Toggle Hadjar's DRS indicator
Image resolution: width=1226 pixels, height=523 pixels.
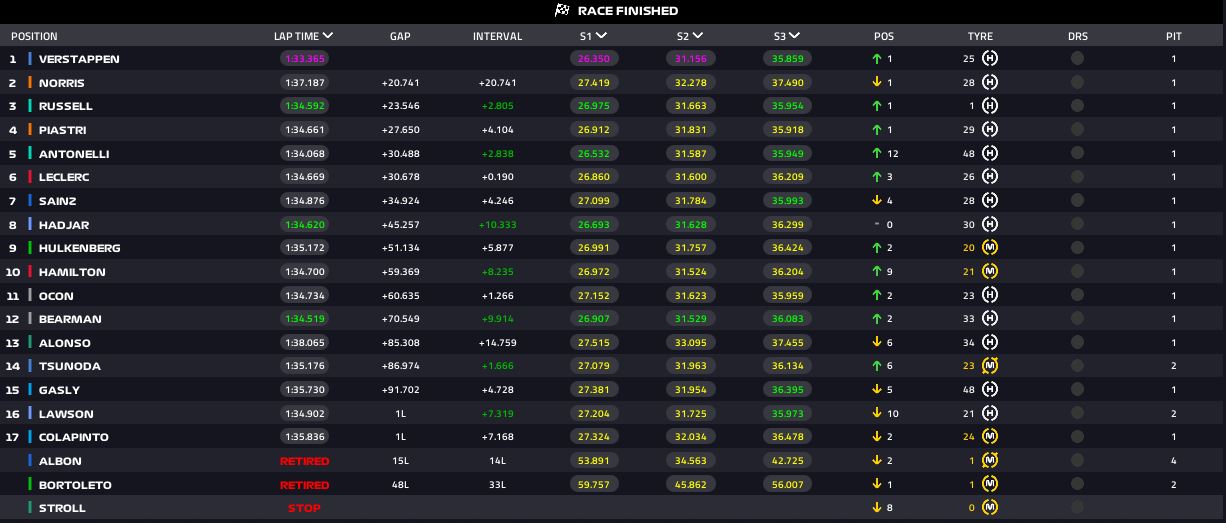point(1077,225)
